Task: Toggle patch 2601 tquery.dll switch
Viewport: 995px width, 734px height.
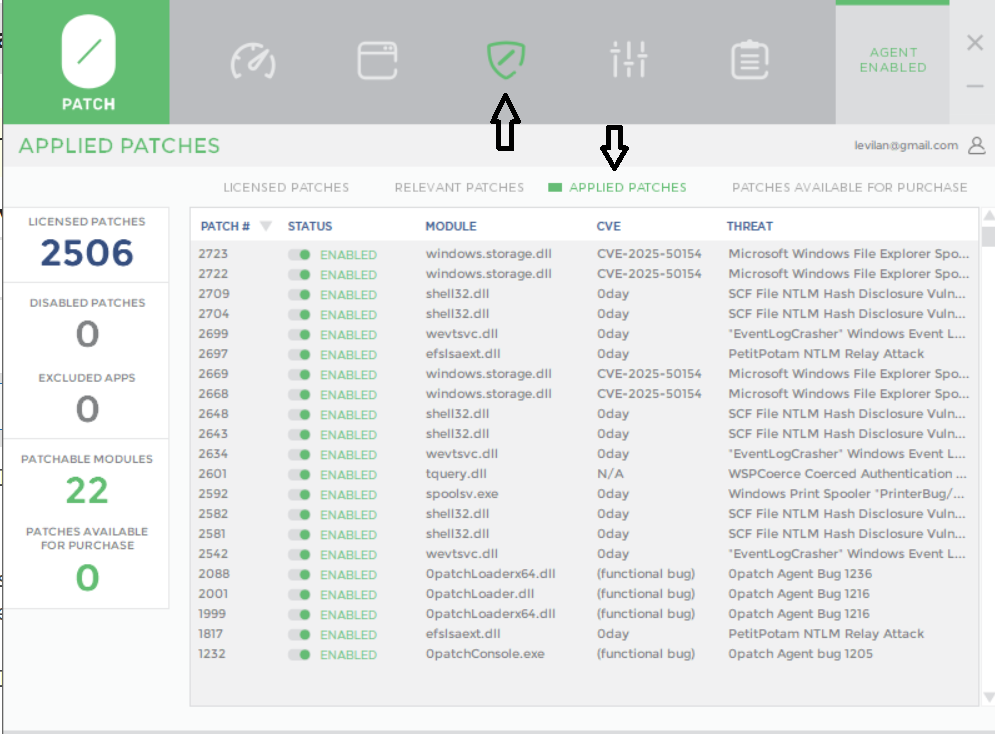Action: point(299,475)
